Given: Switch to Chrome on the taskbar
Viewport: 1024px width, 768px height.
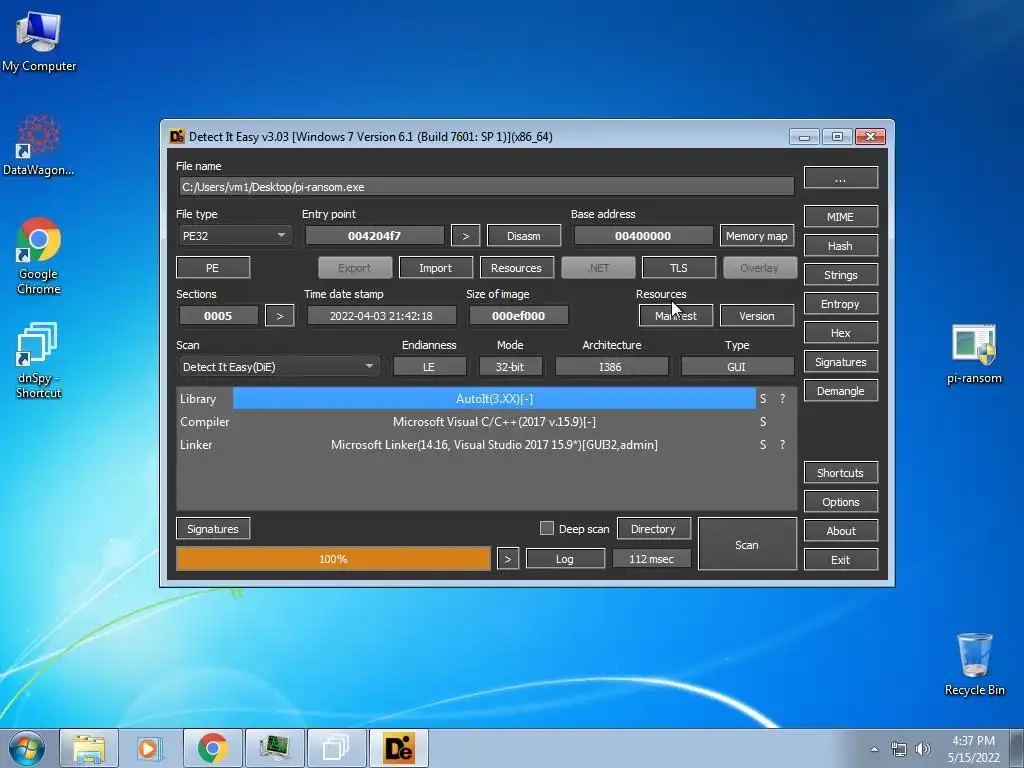Looking at the screenshot, I should point(212,748).
